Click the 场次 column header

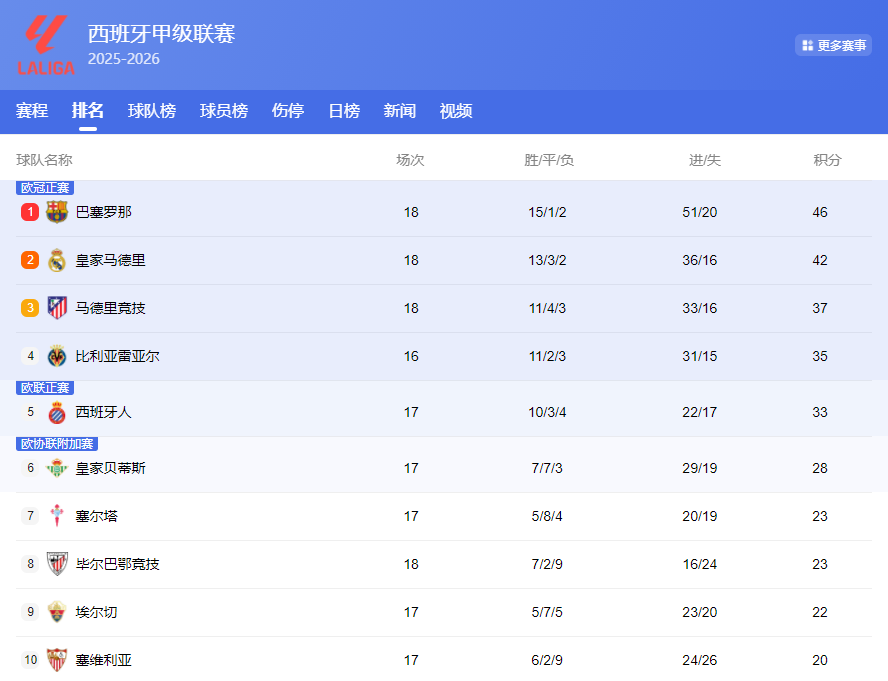(411, 160)
